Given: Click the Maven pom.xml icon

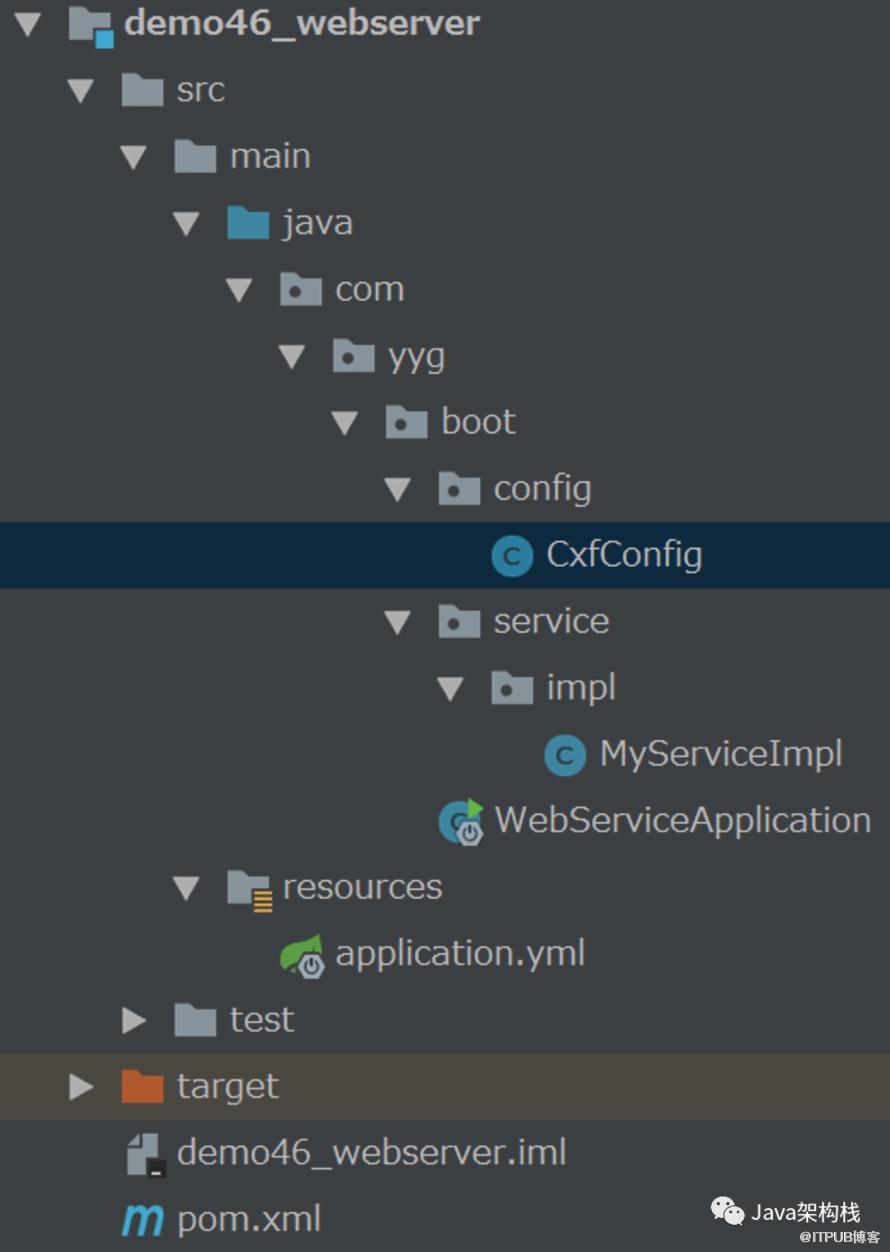Looking at the screenshot, I should point(143,1219).
